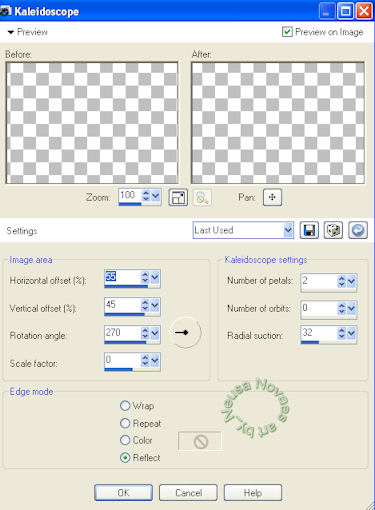The width and height of the screenshot is (375, 510).
Task: Click the rotation angle dial control
Action: 185,332
